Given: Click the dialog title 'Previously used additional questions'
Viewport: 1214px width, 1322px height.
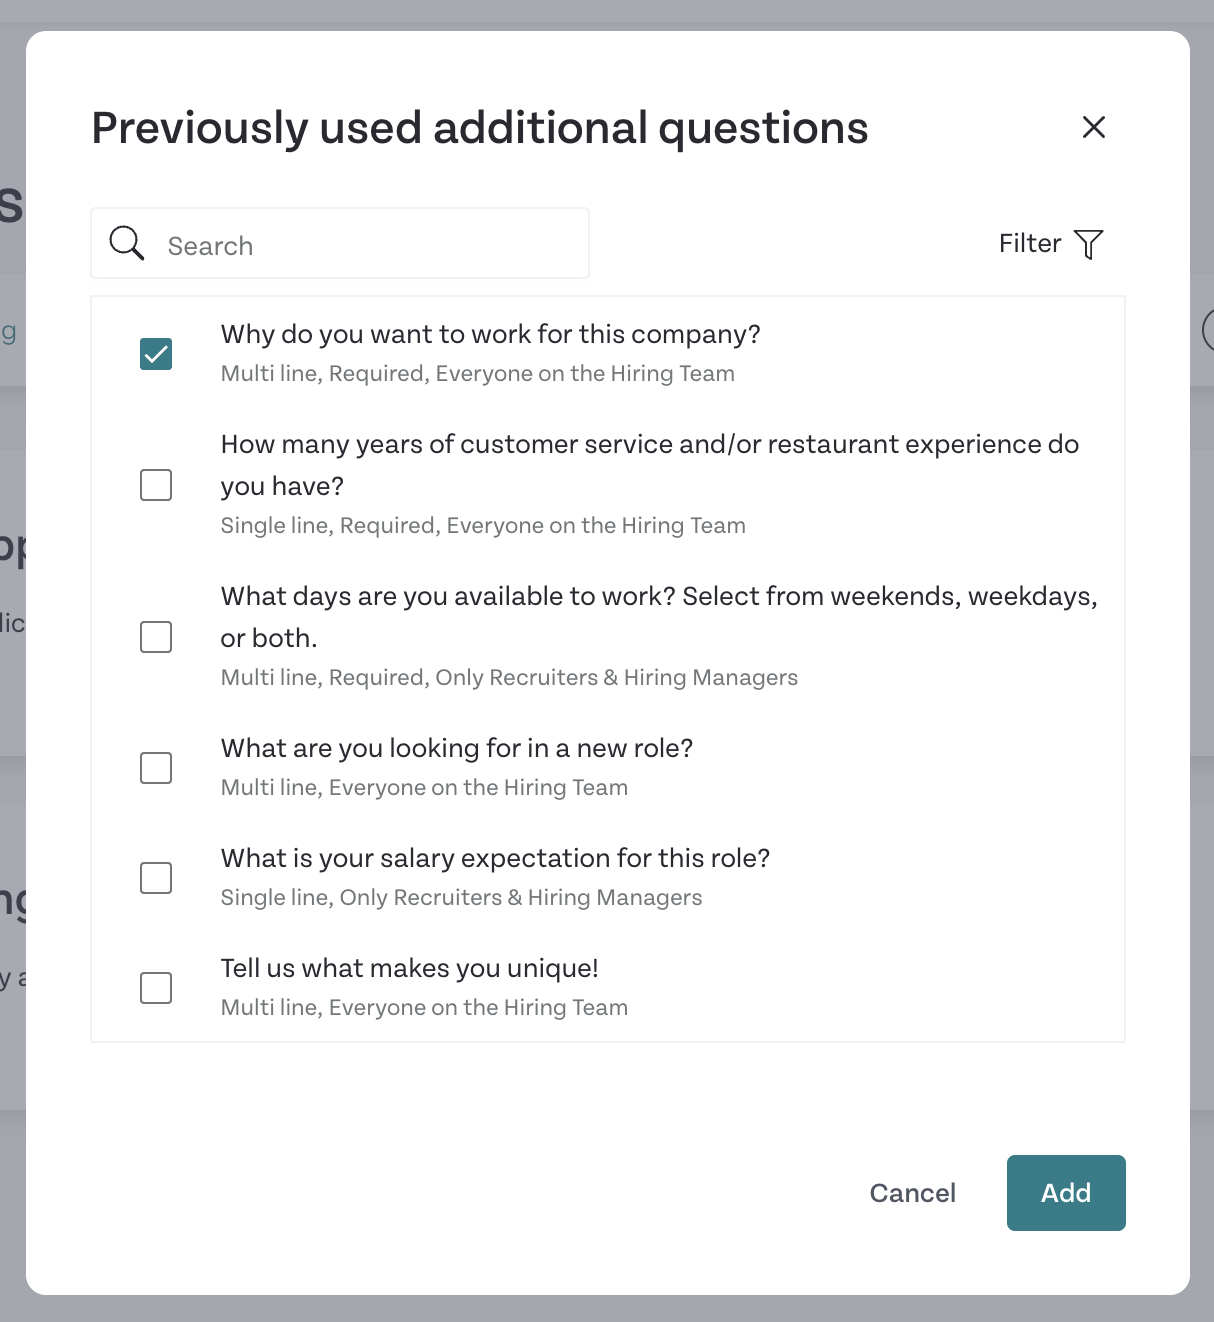Looking at the screenshot, I should click(x=480, y=128).
